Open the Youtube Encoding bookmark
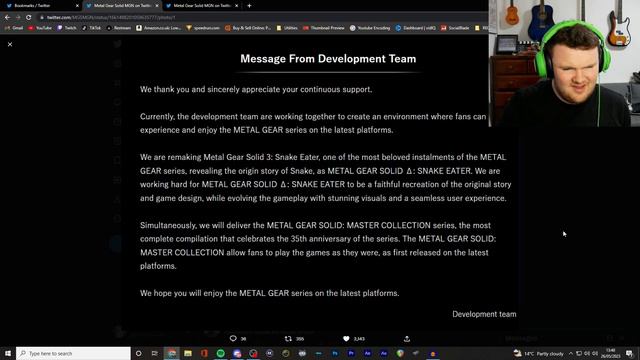 (370, 28)
